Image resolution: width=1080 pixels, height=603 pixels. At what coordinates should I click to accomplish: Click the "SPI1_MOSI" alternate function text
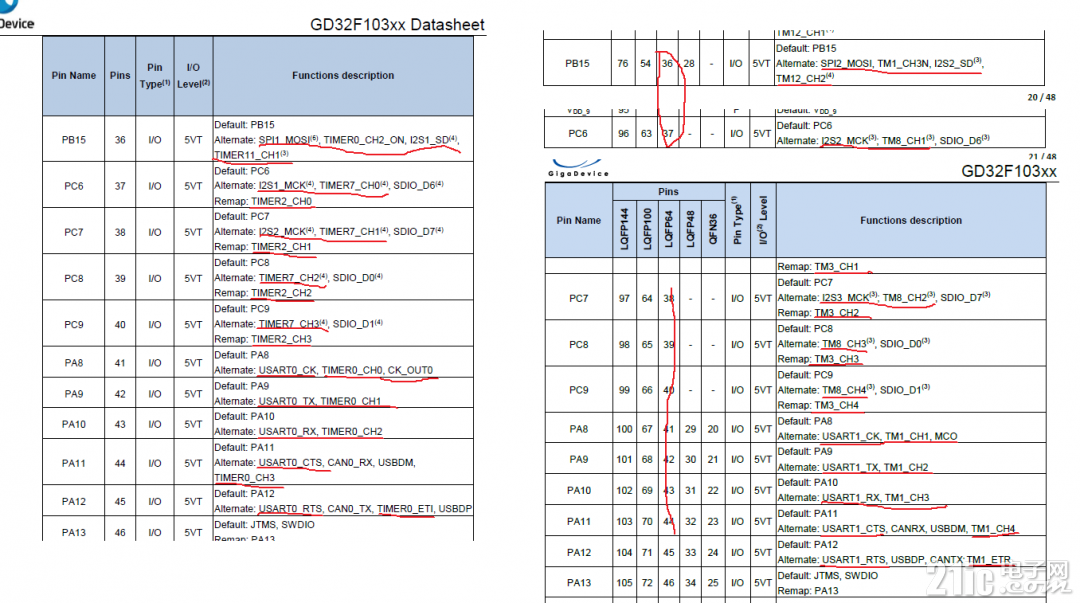click(x=284, y=140)
